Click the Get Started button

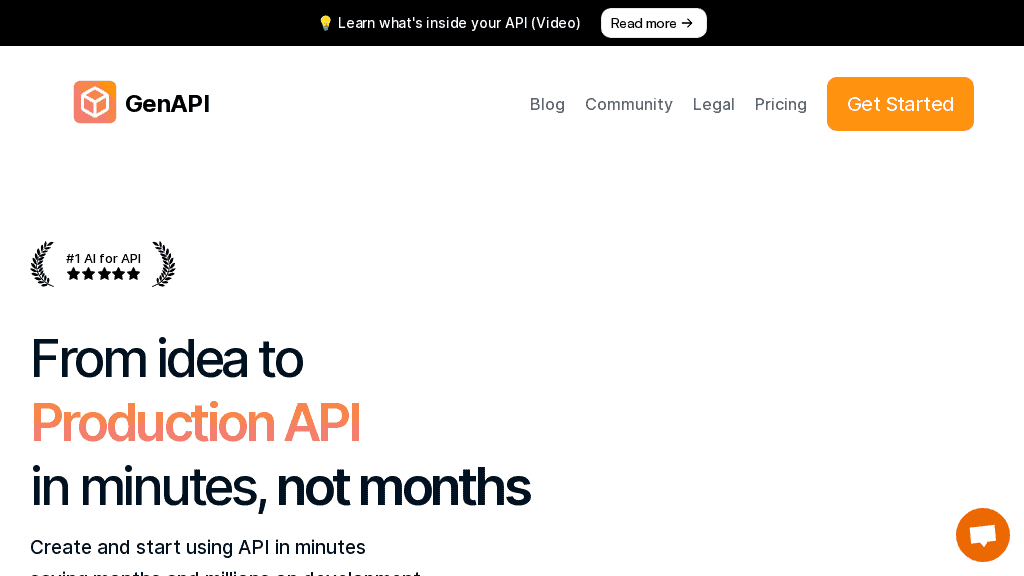pos(899,104)
